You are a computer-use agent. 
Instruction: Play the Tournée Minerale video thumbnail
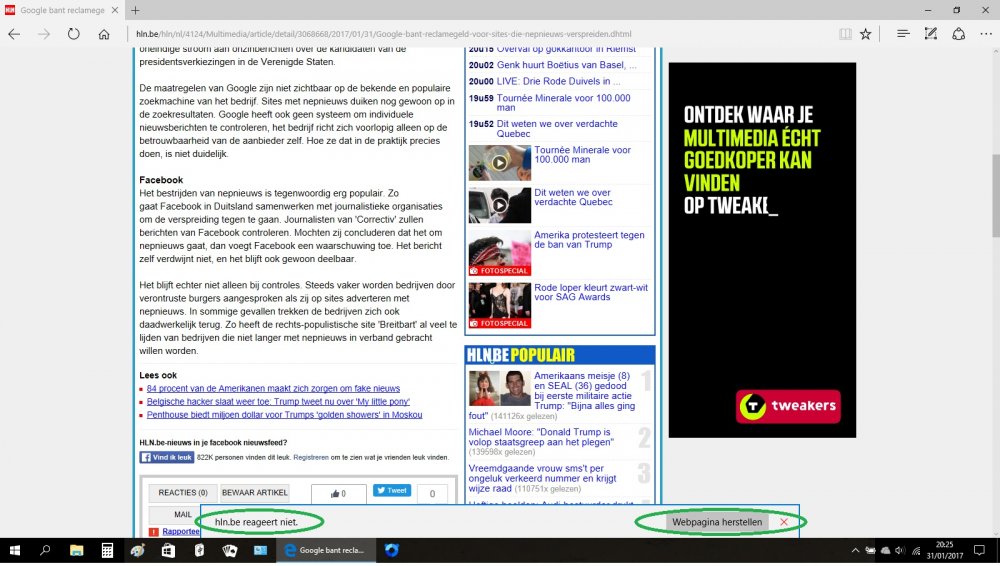[x=499, y=163]
